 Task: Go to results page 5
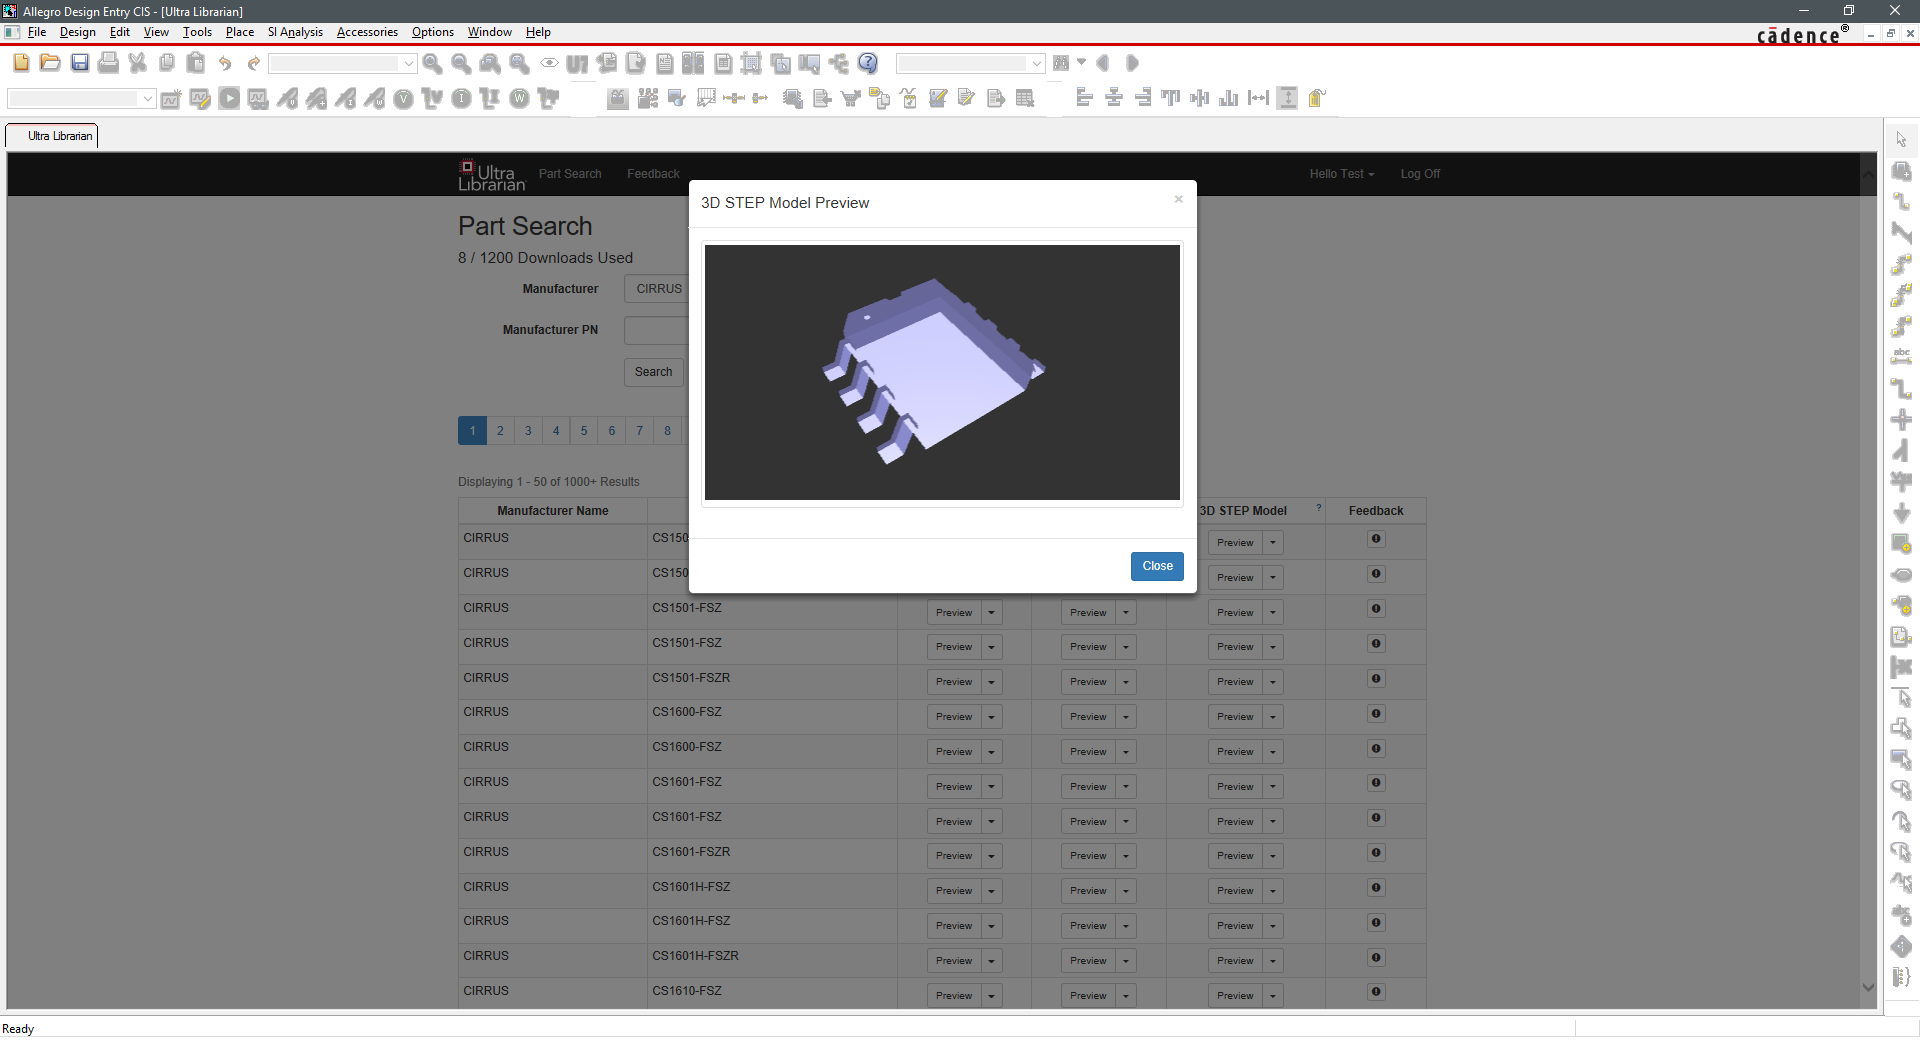[584, 431]
